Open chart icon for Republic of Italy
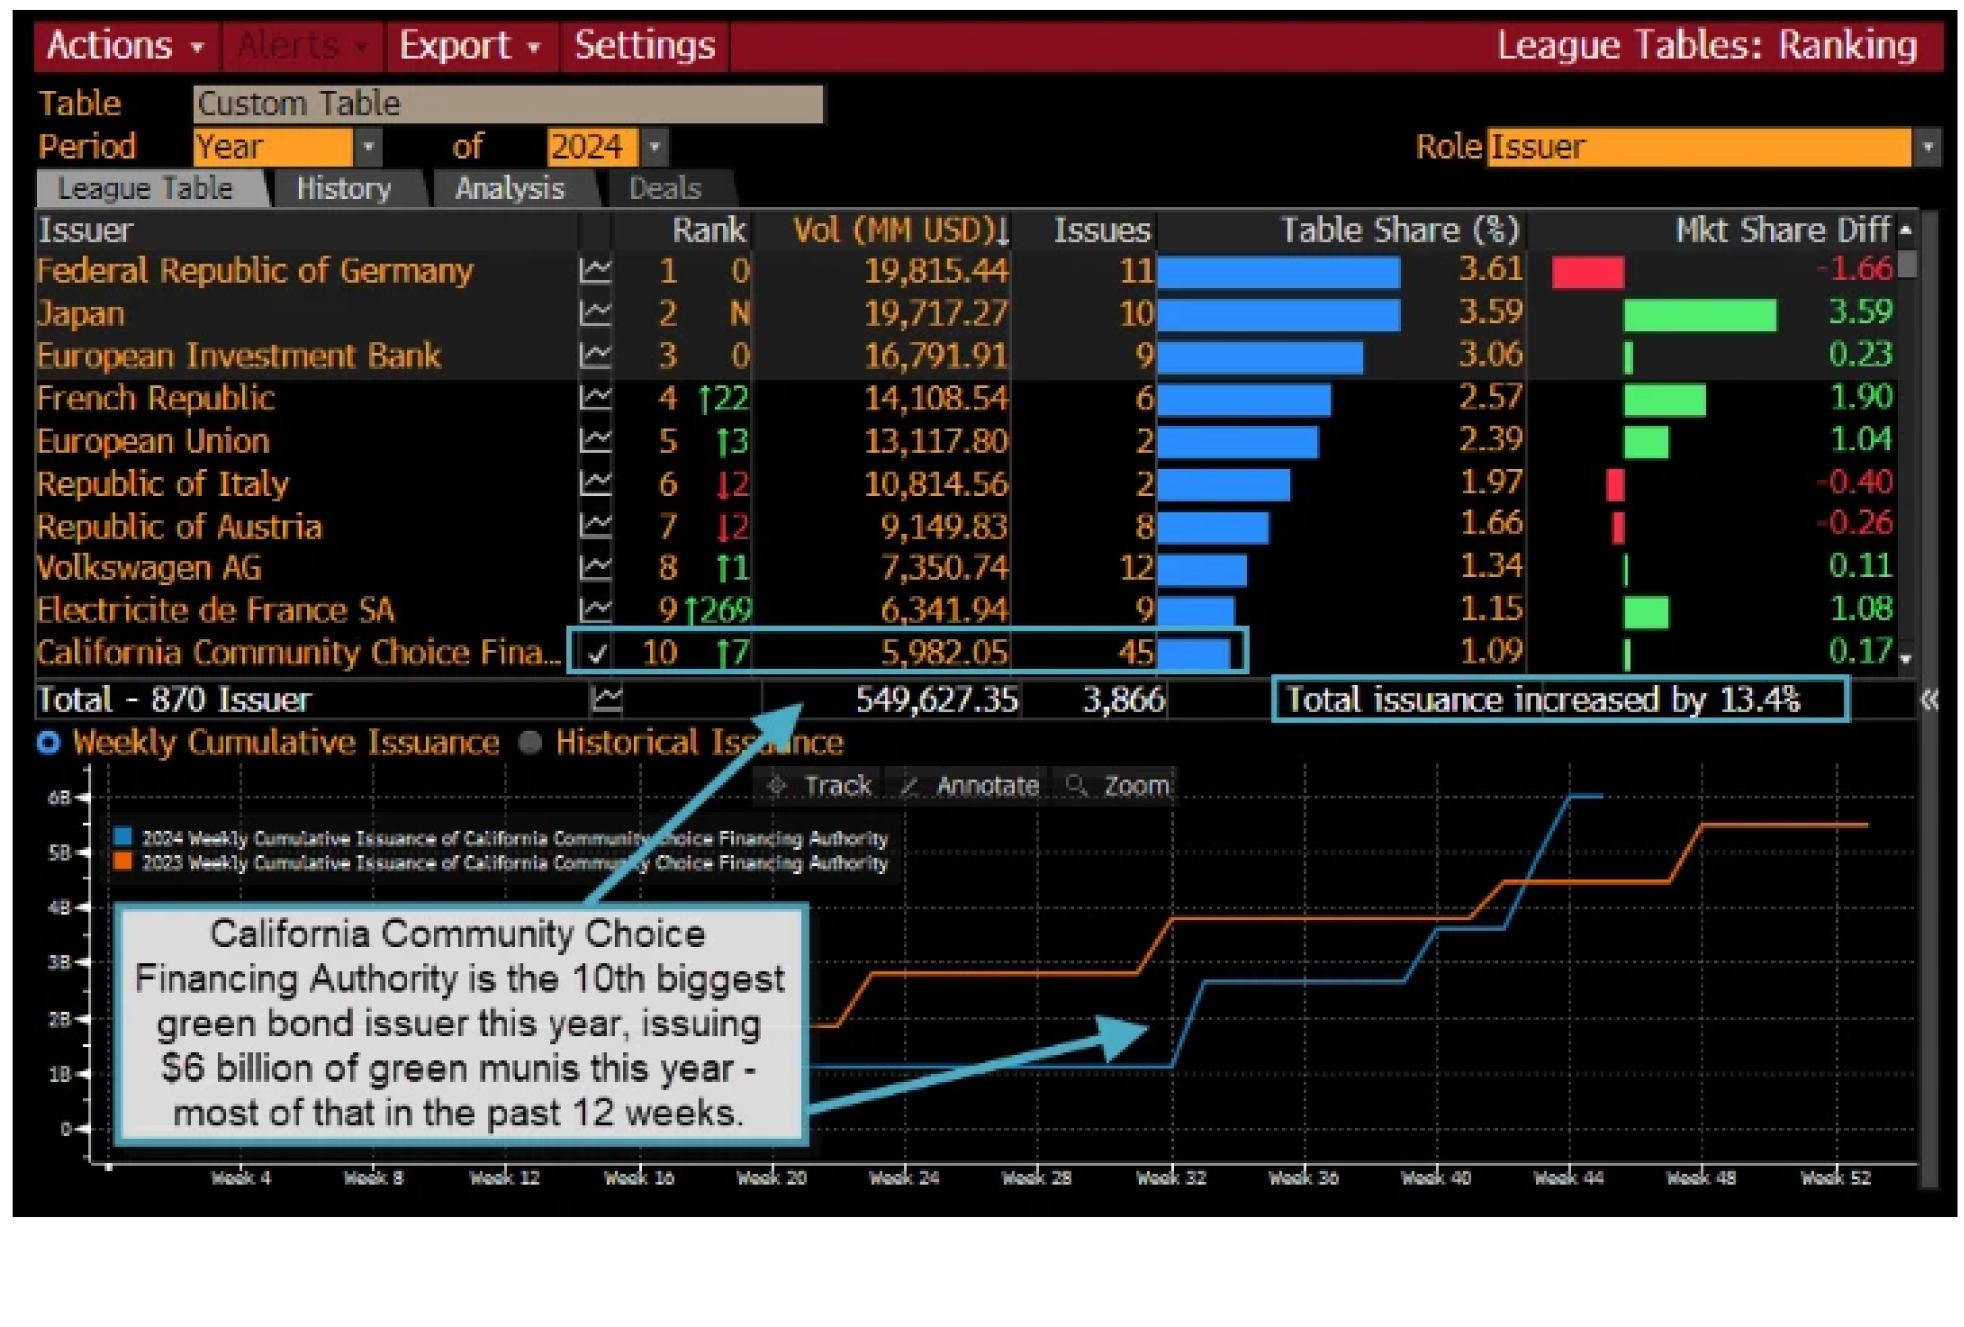Viewport: 1964px width, 1327px height. click(595, 483)
